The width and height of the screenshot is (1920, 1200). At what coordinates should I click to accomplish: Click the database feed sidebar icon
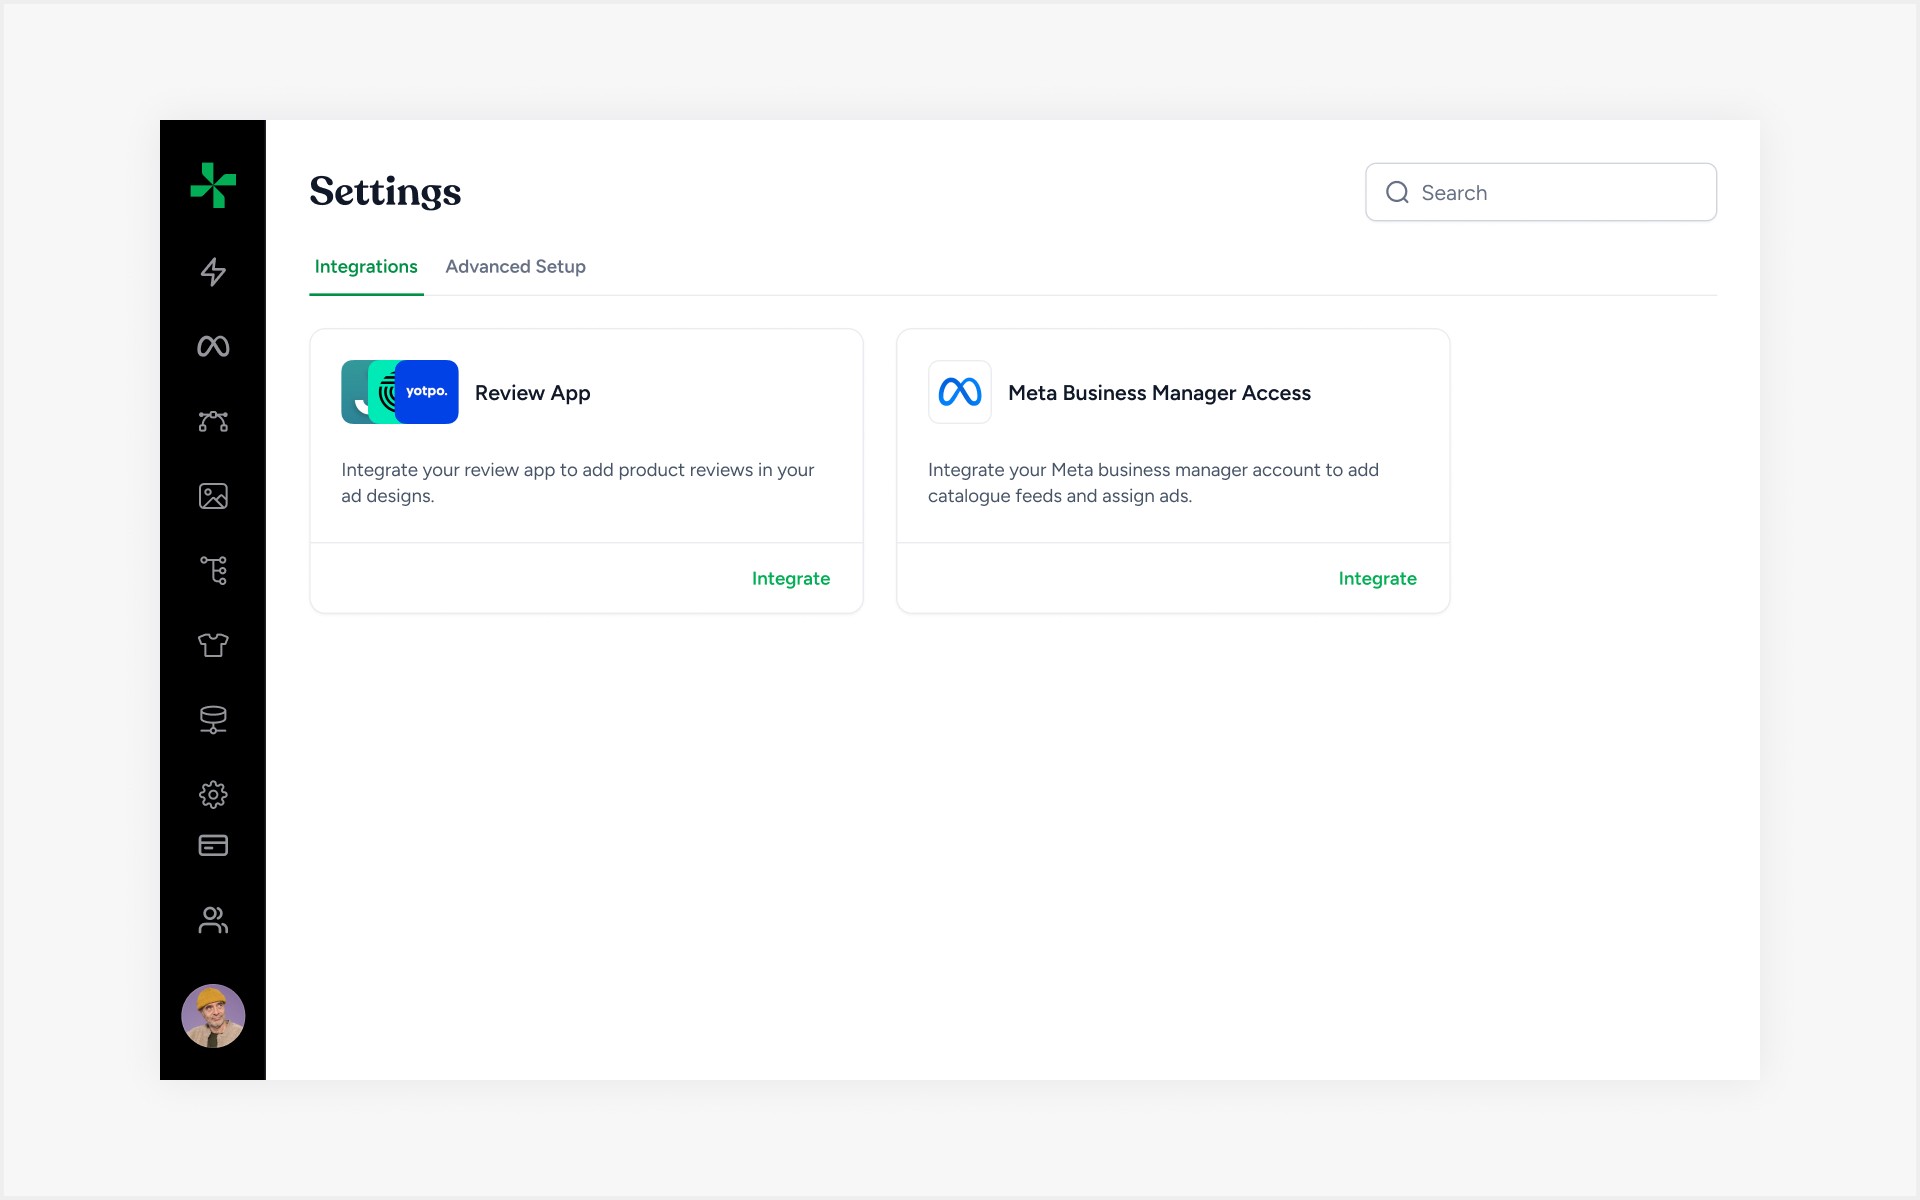213,720
